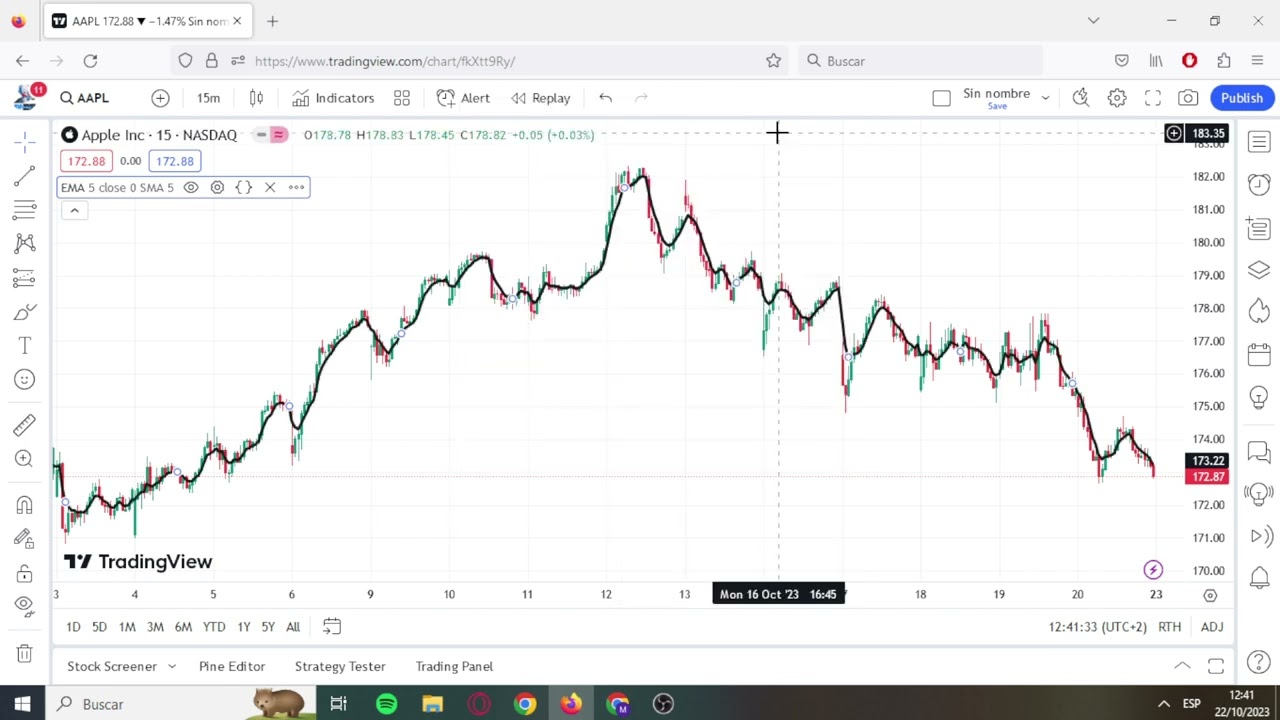Create an Alert

tap(463, 98)
